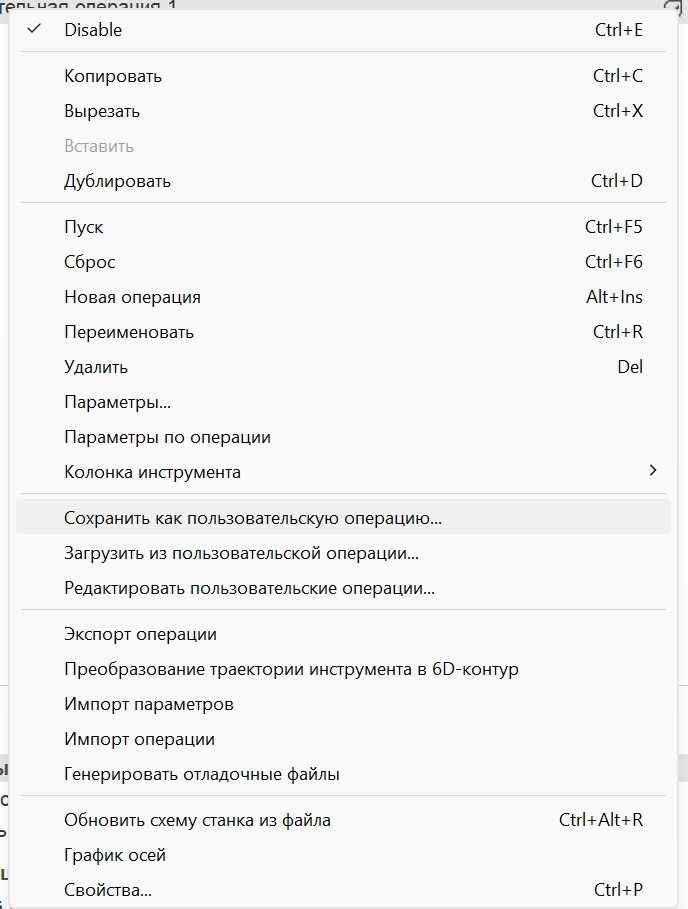Viewport: 688px width, 909px height.
Task: Open Параметры... dialog
Action: (x=117, y=402)
